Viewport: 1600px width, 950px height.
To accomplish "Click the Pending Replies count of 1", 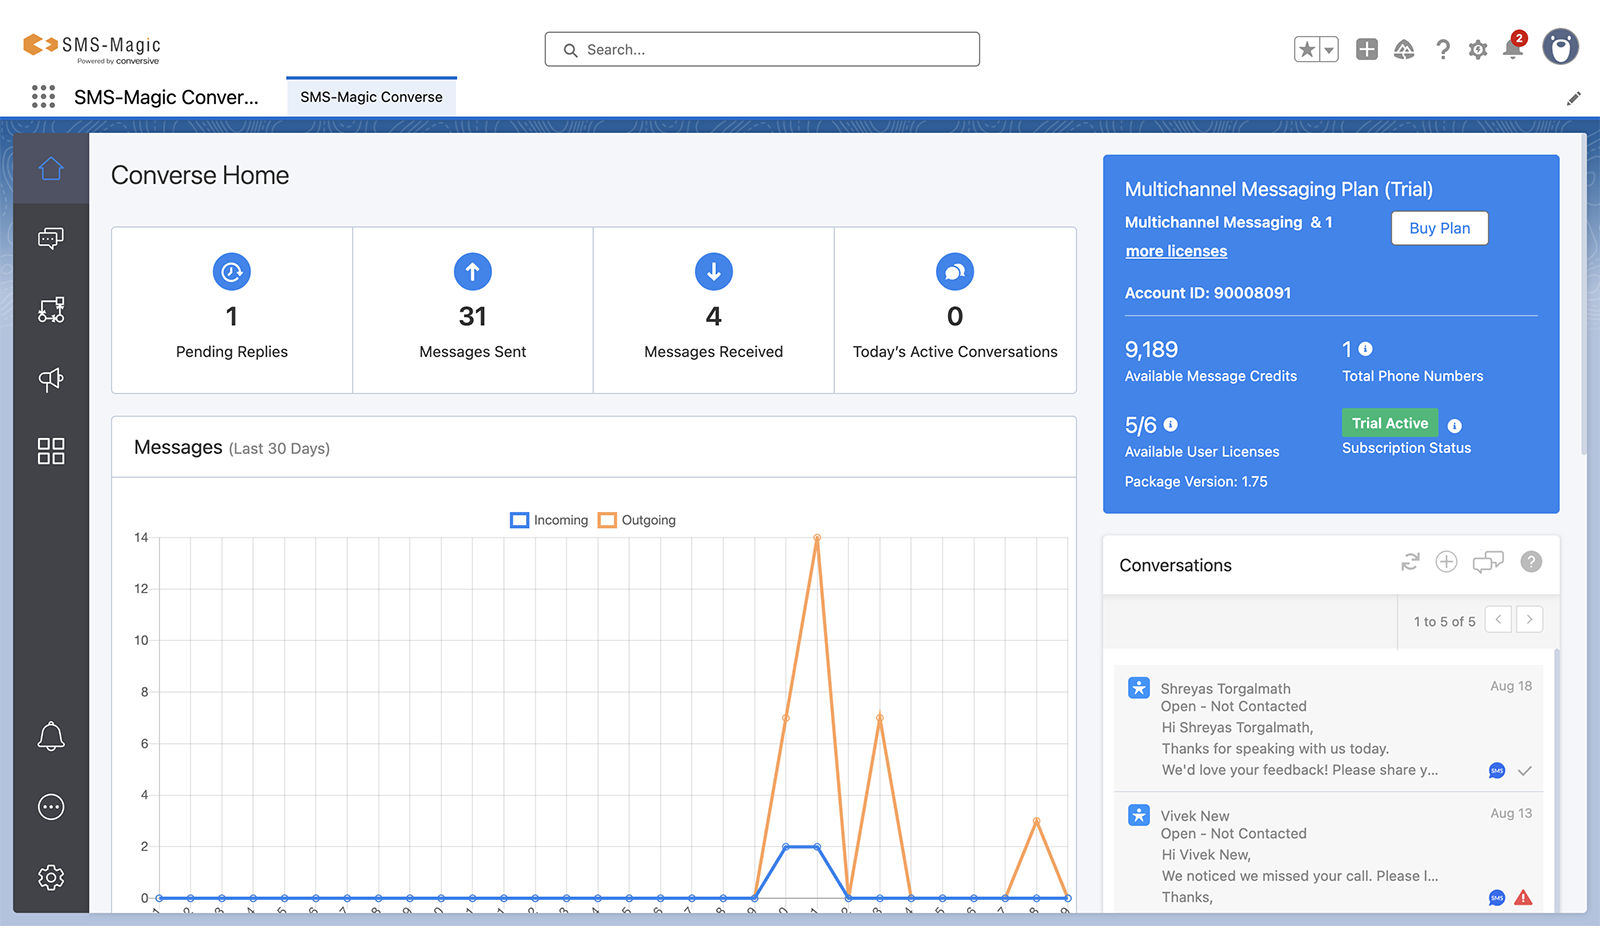I will (232, 317).
